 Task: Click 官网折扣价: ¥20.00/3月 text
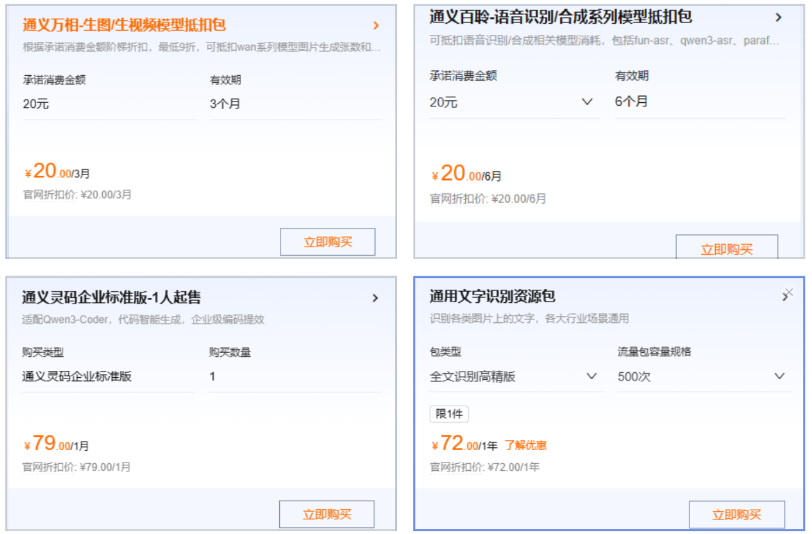click(x=77, y=195)
